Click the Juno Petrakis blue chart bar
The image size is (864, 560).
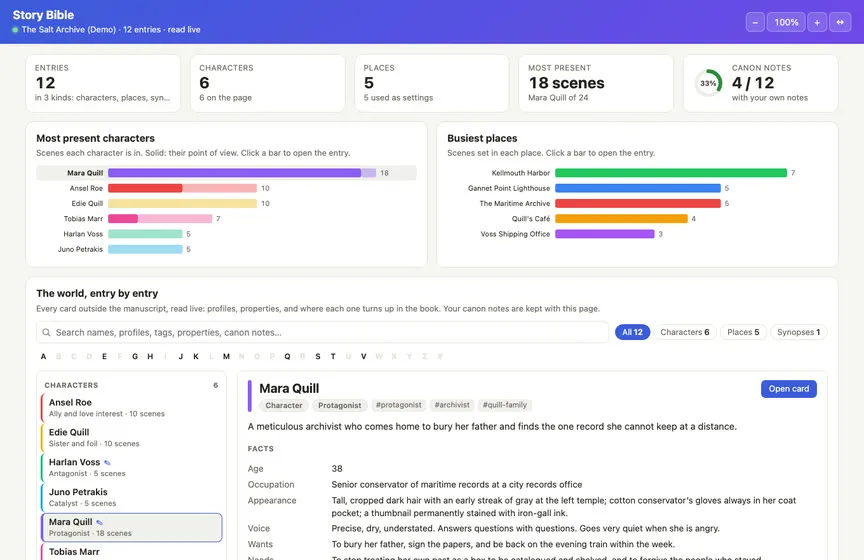coord(145,249)
